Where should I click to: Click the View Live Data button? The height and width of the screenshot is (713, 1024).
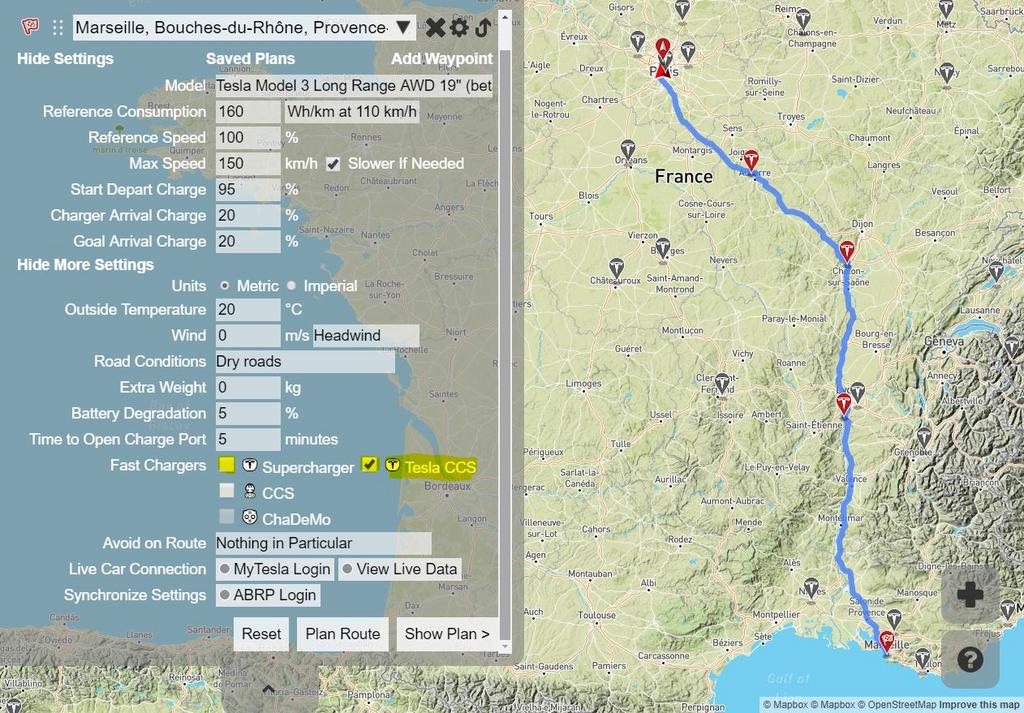coord(400,569)
